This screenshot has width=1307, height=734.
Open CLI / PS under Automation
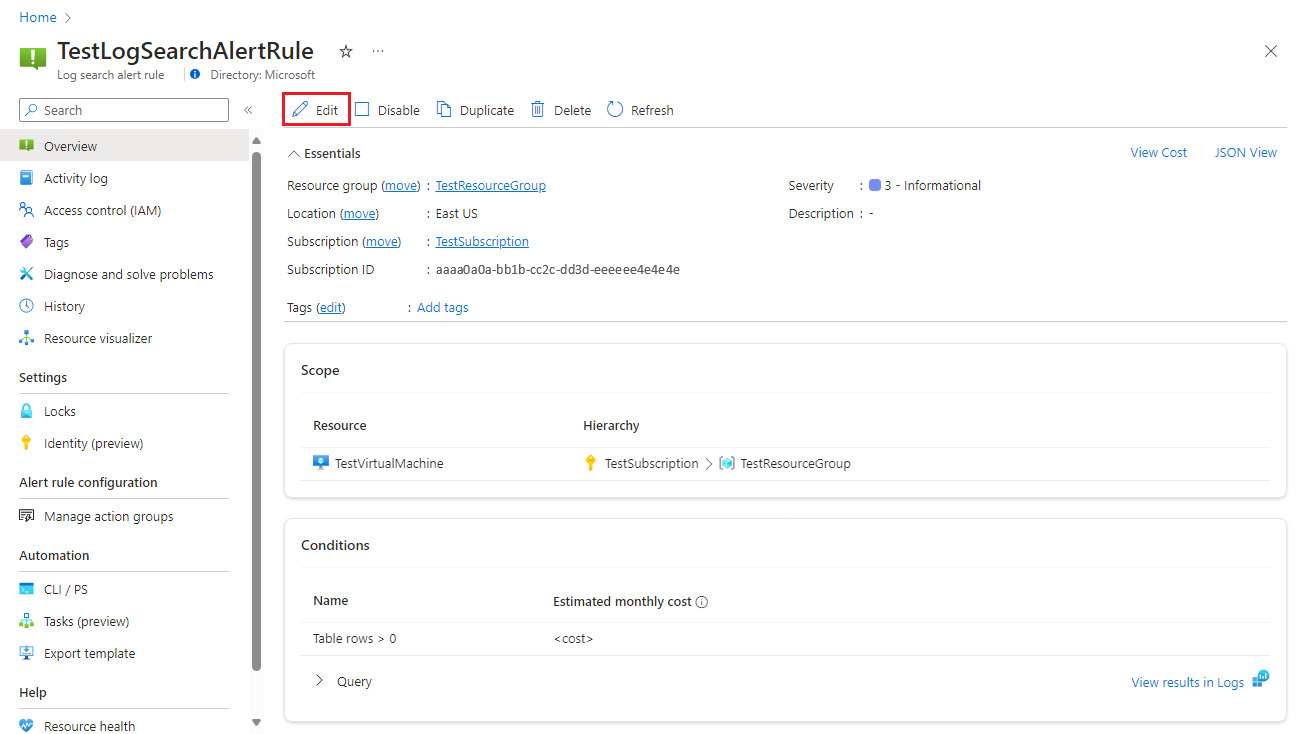[x=63, y=588]
